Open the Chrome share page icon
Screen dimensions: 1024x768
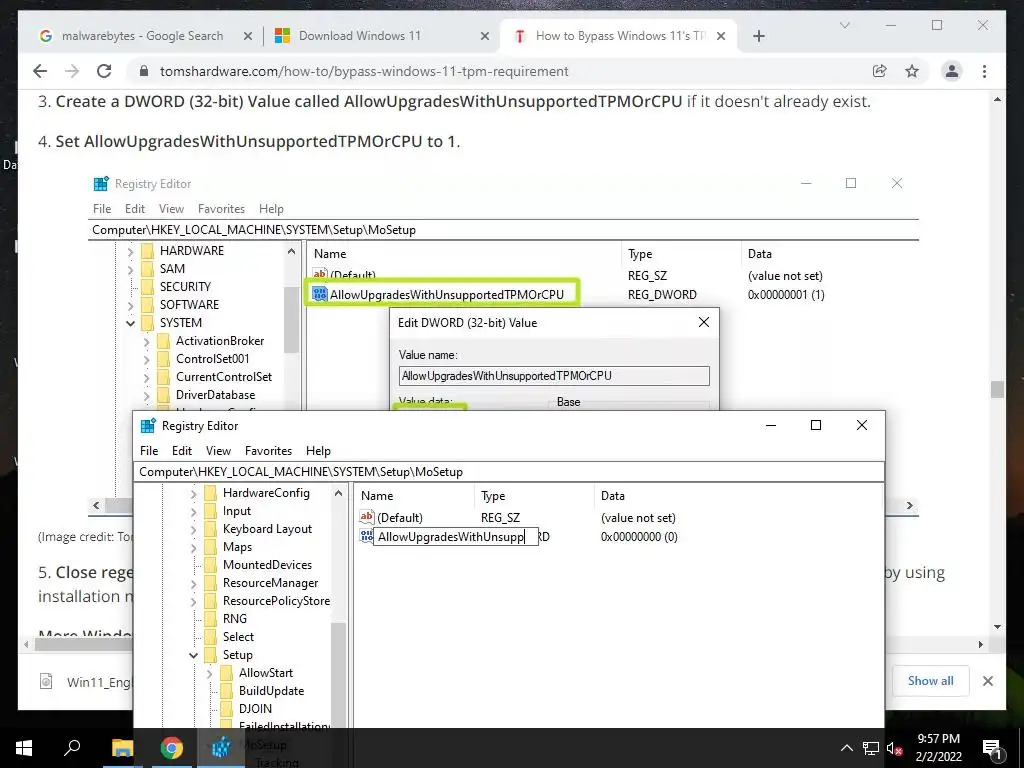coord(880,71)
